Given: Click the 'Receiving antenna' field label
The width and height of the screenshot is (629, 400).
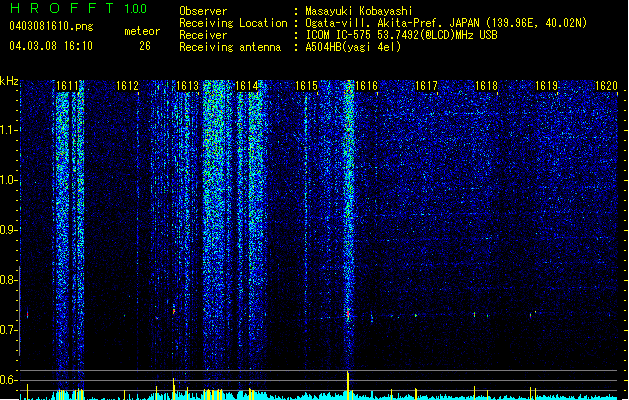Looking at the screenshot, I should click(230, 47).
